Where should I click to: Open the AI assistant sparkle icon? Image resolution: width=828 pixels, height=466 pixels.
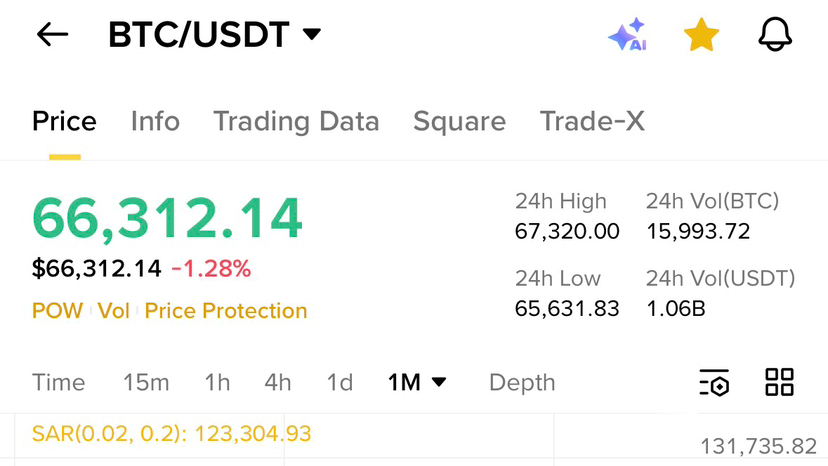pyautogui.click(x=628, y=36)
